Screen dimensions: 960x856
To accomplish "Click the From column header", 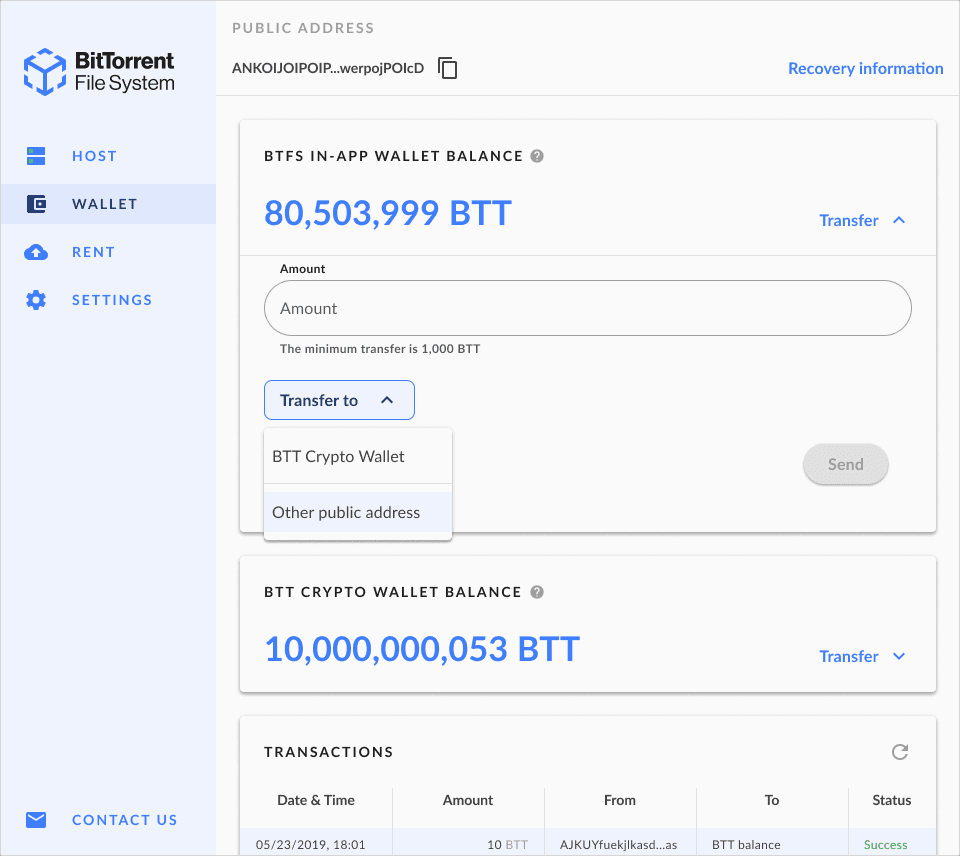I will (620, 800).
